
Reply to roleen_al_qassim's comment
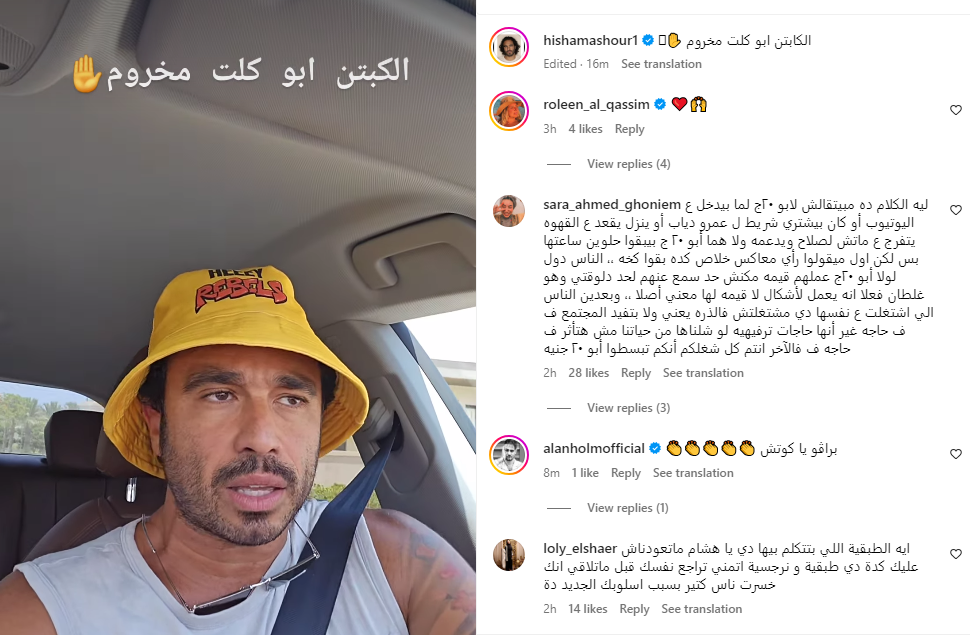point(630,129)
